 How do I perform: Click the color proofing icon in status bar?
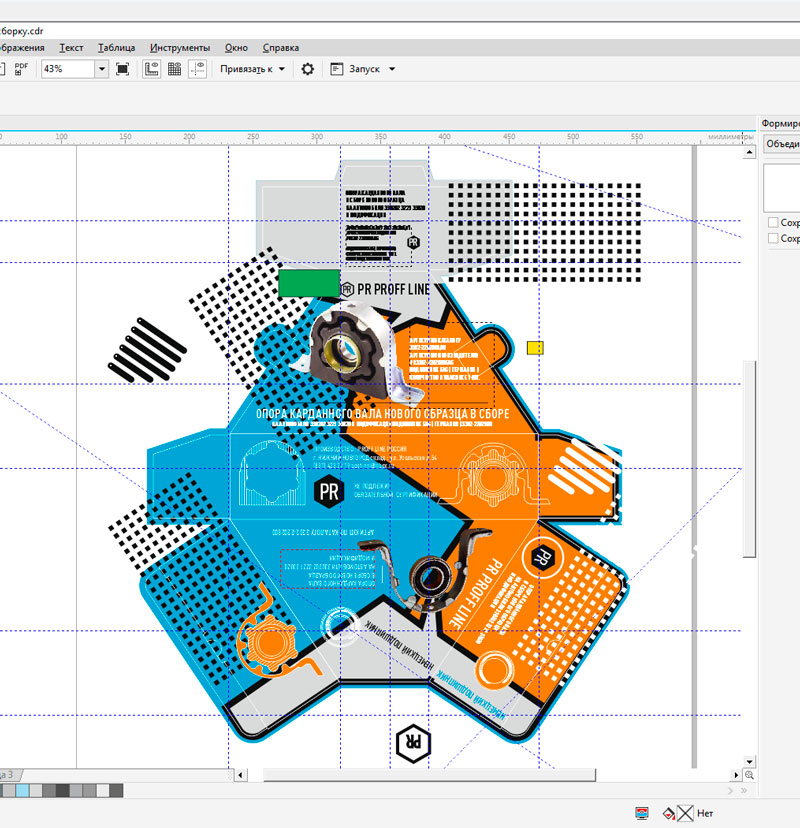(x=641, y=813)
